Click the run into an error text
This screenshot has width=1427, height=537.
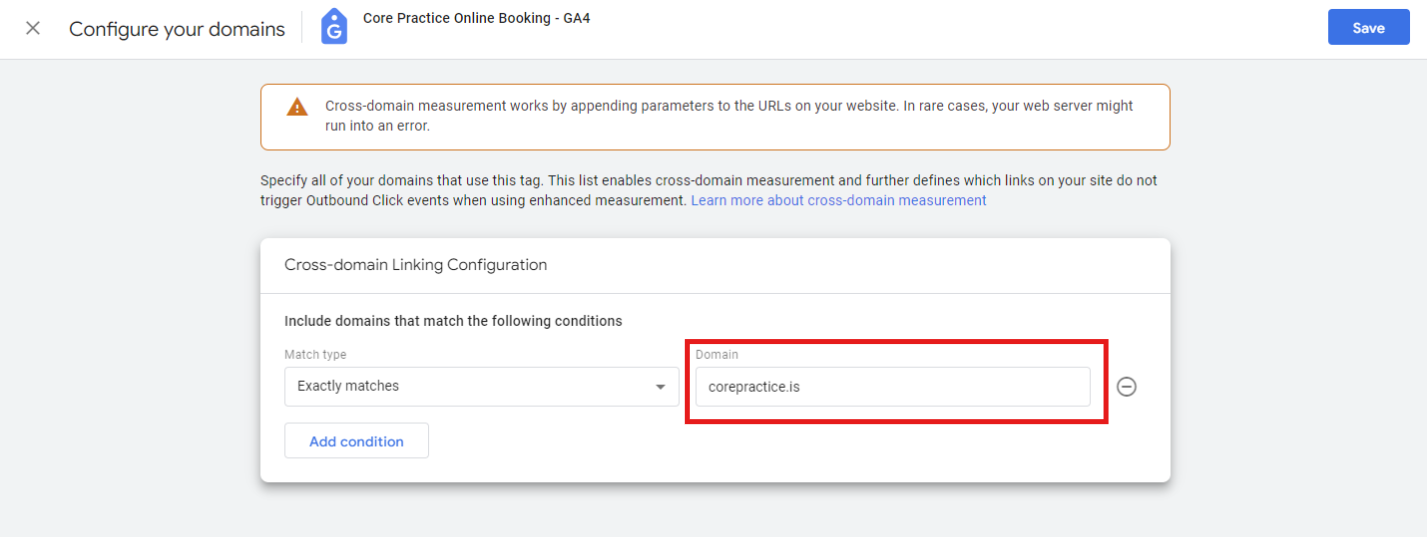coord(377,126)
